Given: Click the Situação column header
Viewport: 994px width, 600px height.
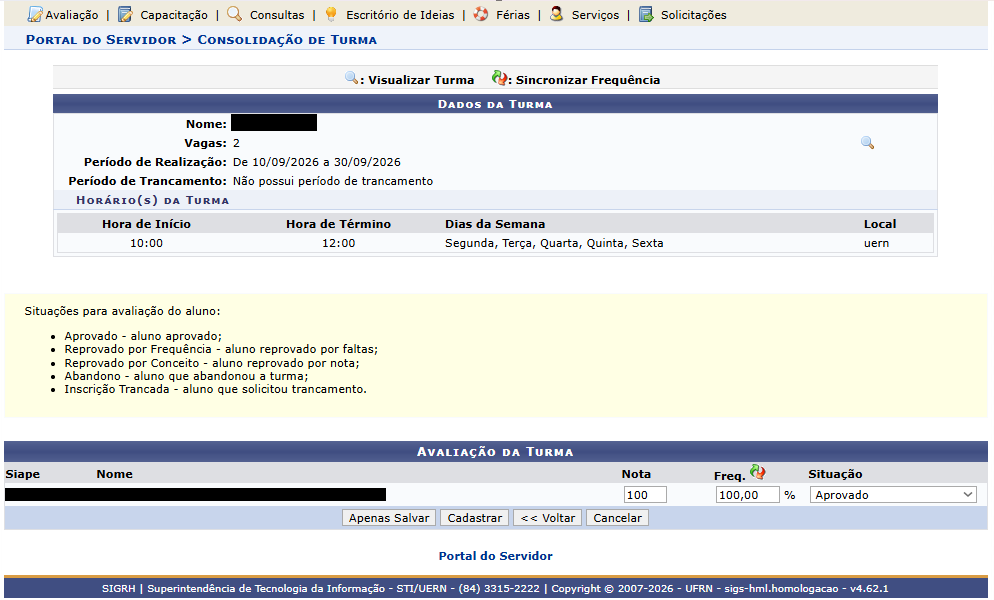Looking at the screenshot, I should 835,474.
